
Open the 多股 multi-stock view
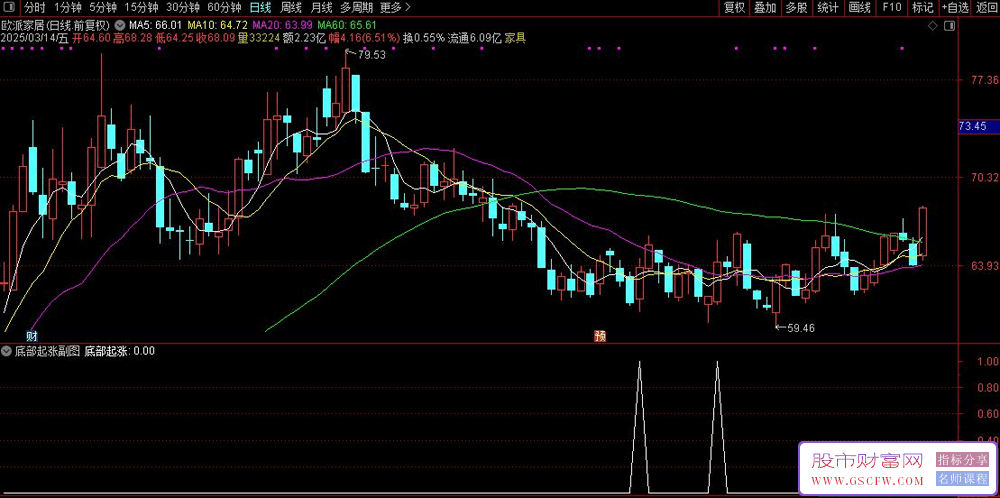[x=796, y=8]
